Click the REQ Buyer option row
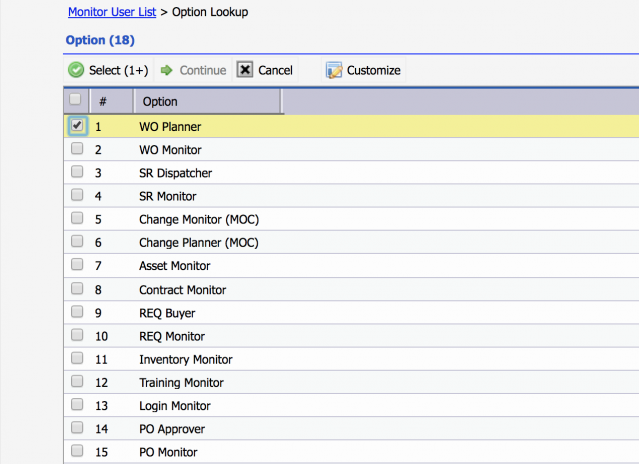The image size is (639, 464). [167, 313]
